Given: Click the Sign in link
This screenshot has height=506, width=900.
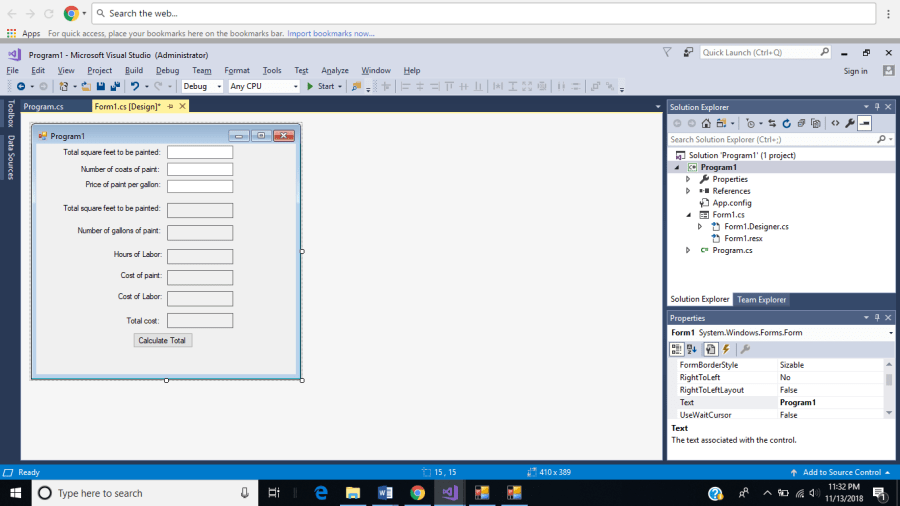Looking at the screenshot, I should pos(855,71).
